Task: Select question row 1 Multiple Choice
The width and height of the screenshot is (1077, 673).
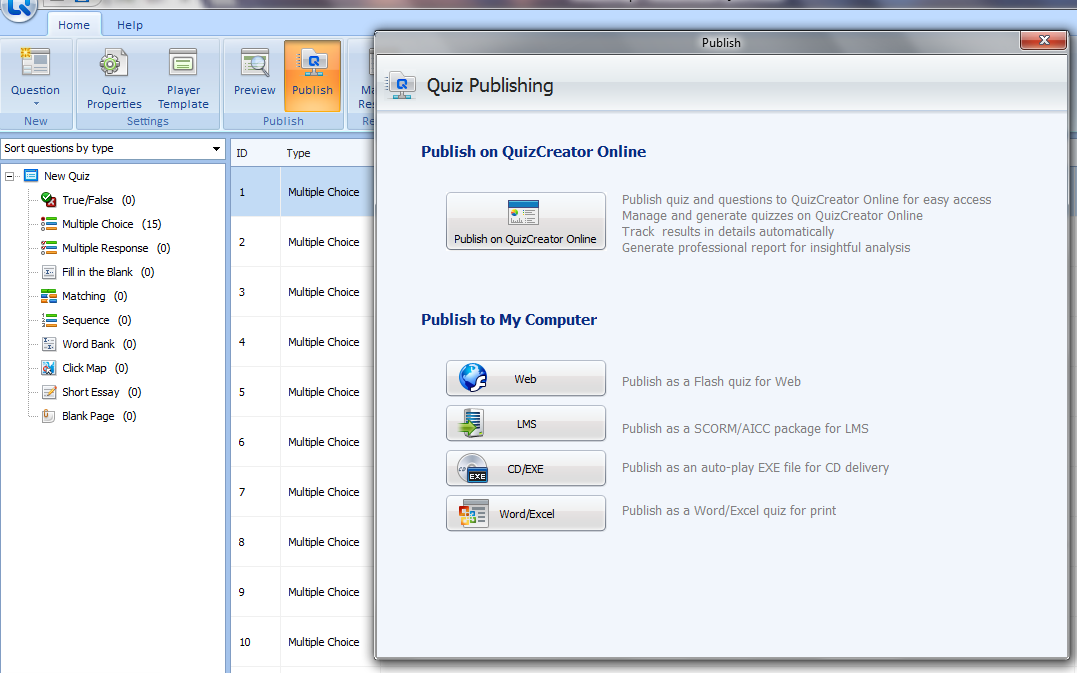Action: coord(302,192)
